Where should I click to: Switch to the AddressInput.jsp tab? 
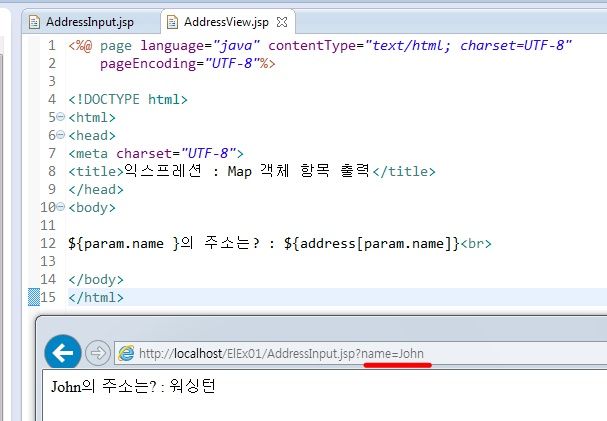point(91,22)
